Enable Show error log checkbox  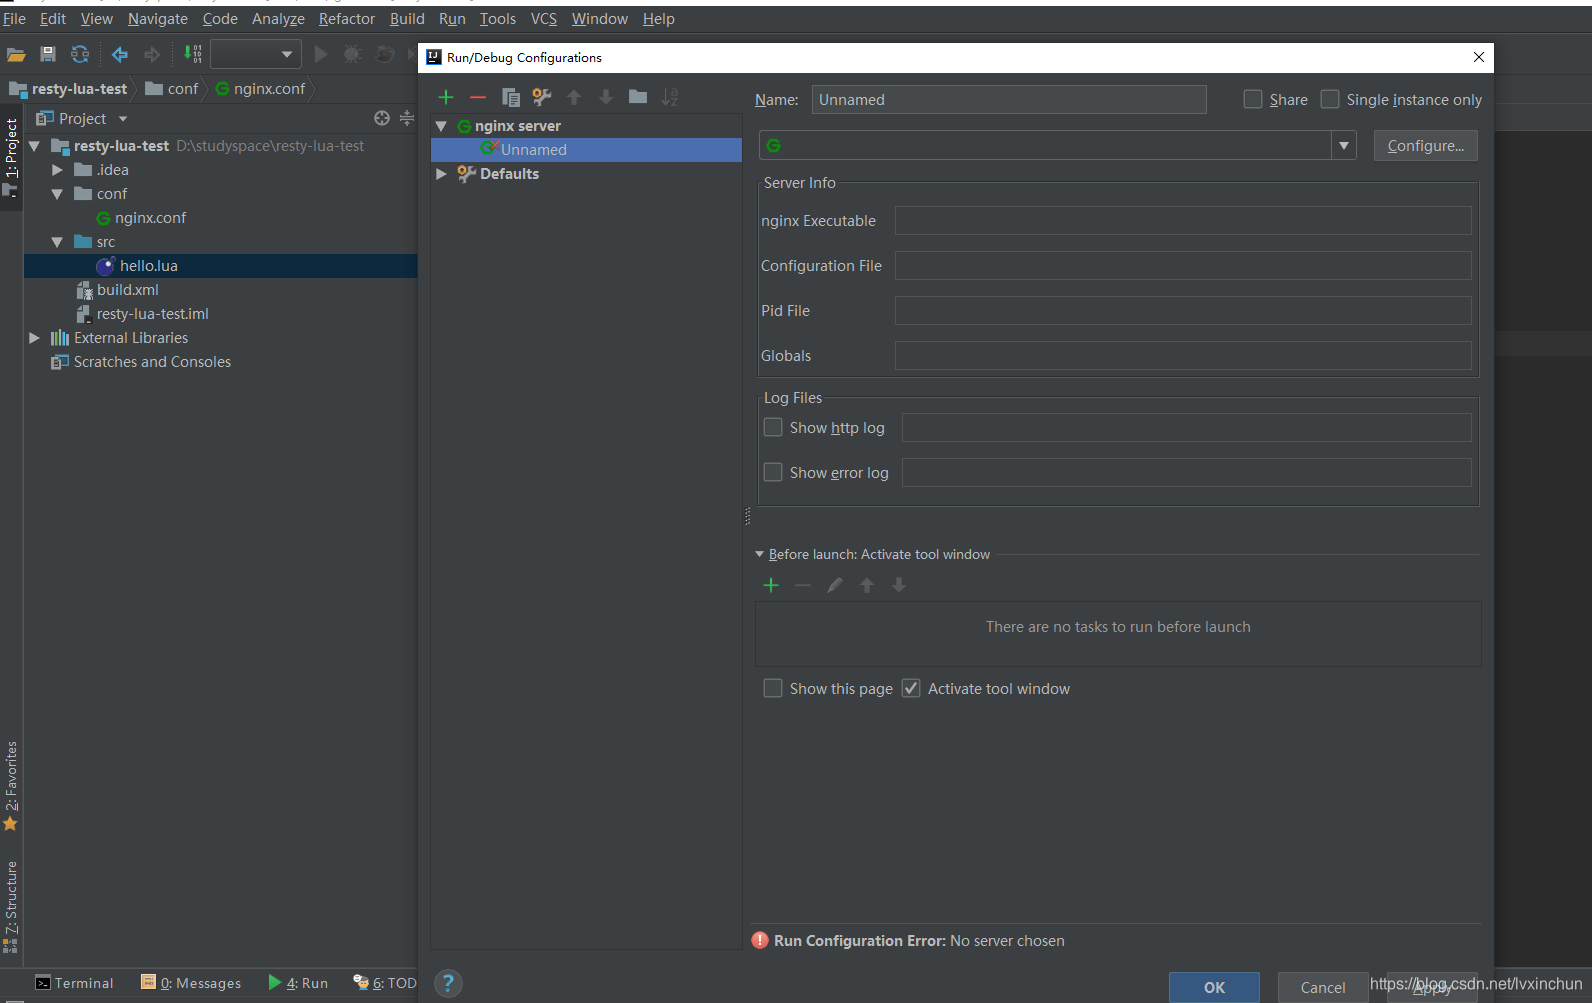(x=773, y=472)
